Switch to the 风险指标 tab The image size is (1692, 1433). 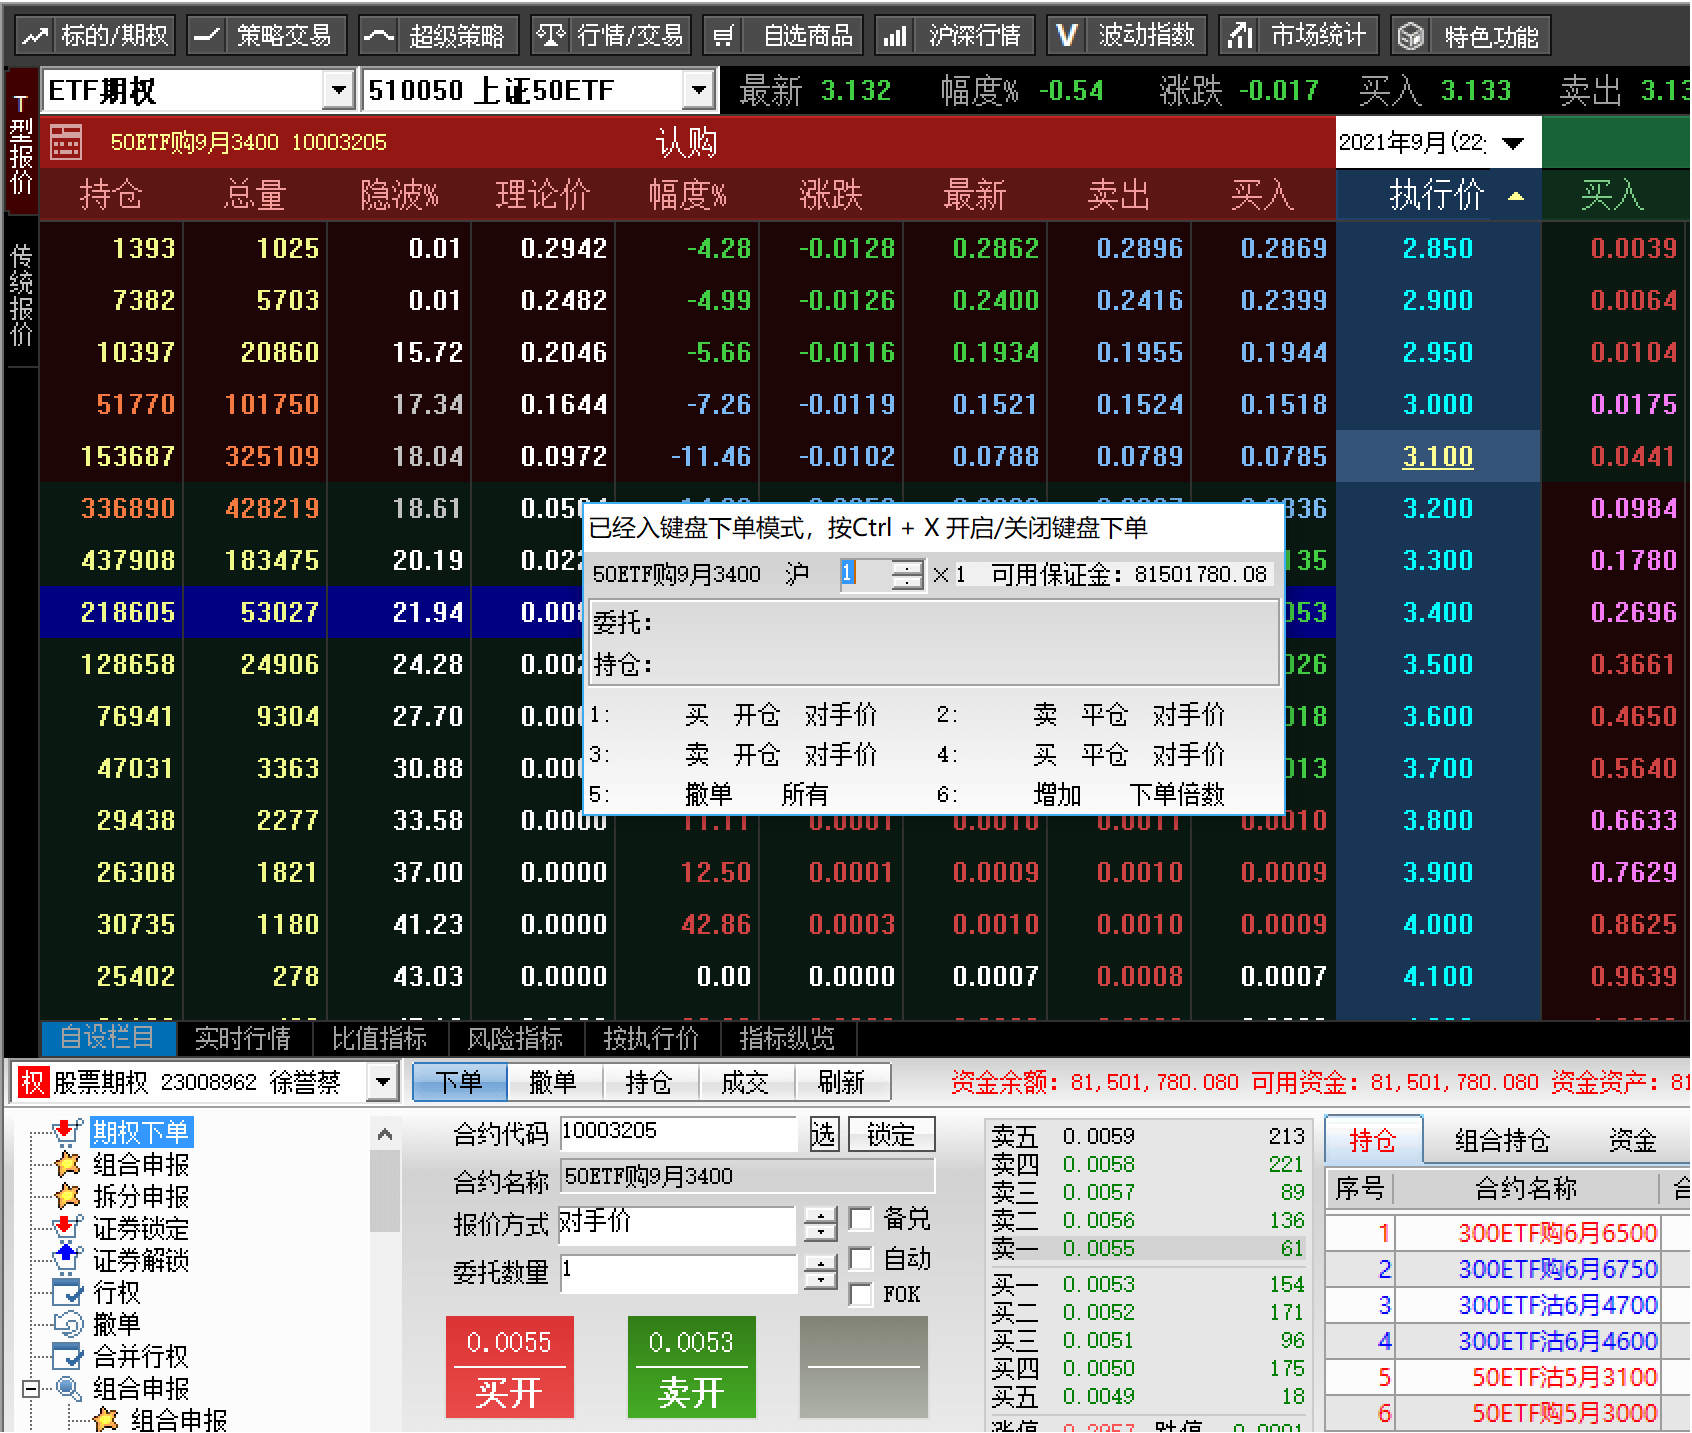tap(515, 1038)
